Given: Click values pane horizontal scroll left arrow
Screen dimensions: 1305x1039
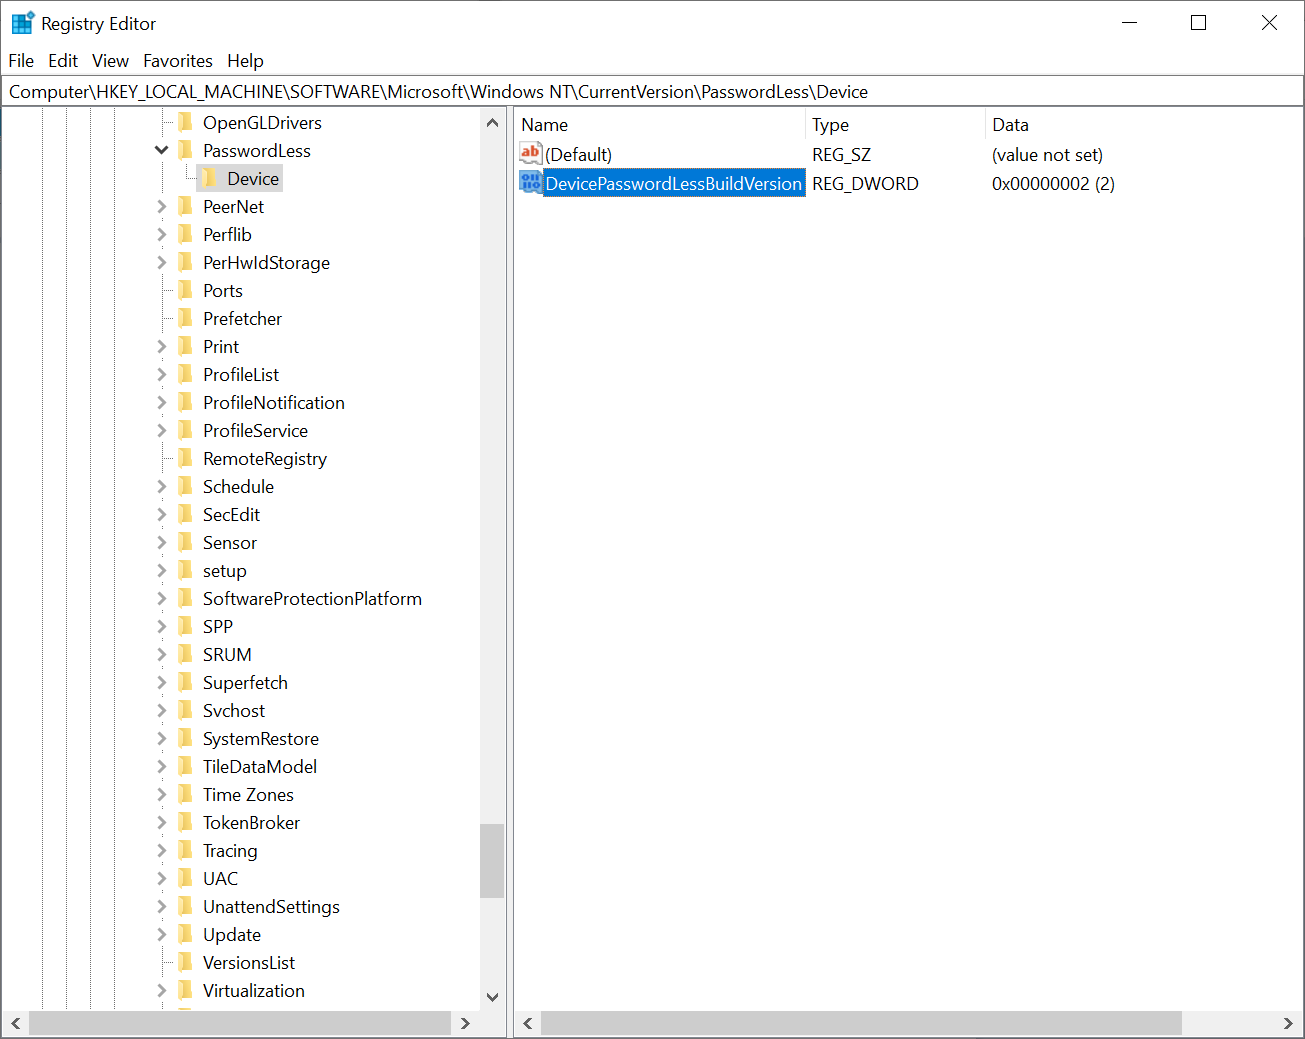Looking at the screenshot, I should pos(528,1023).
